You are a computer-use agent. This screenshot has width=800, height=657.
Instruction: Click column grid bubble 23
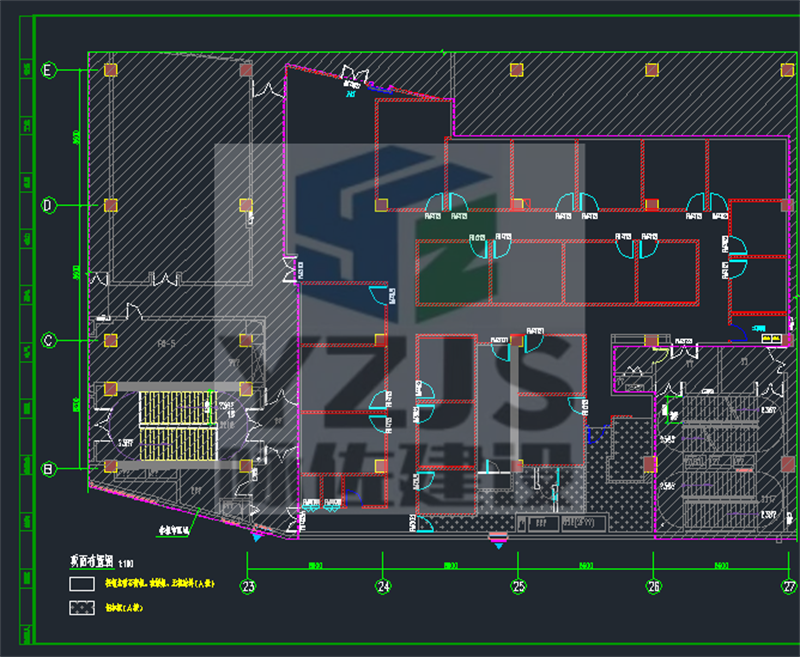(x=248, y=587)
